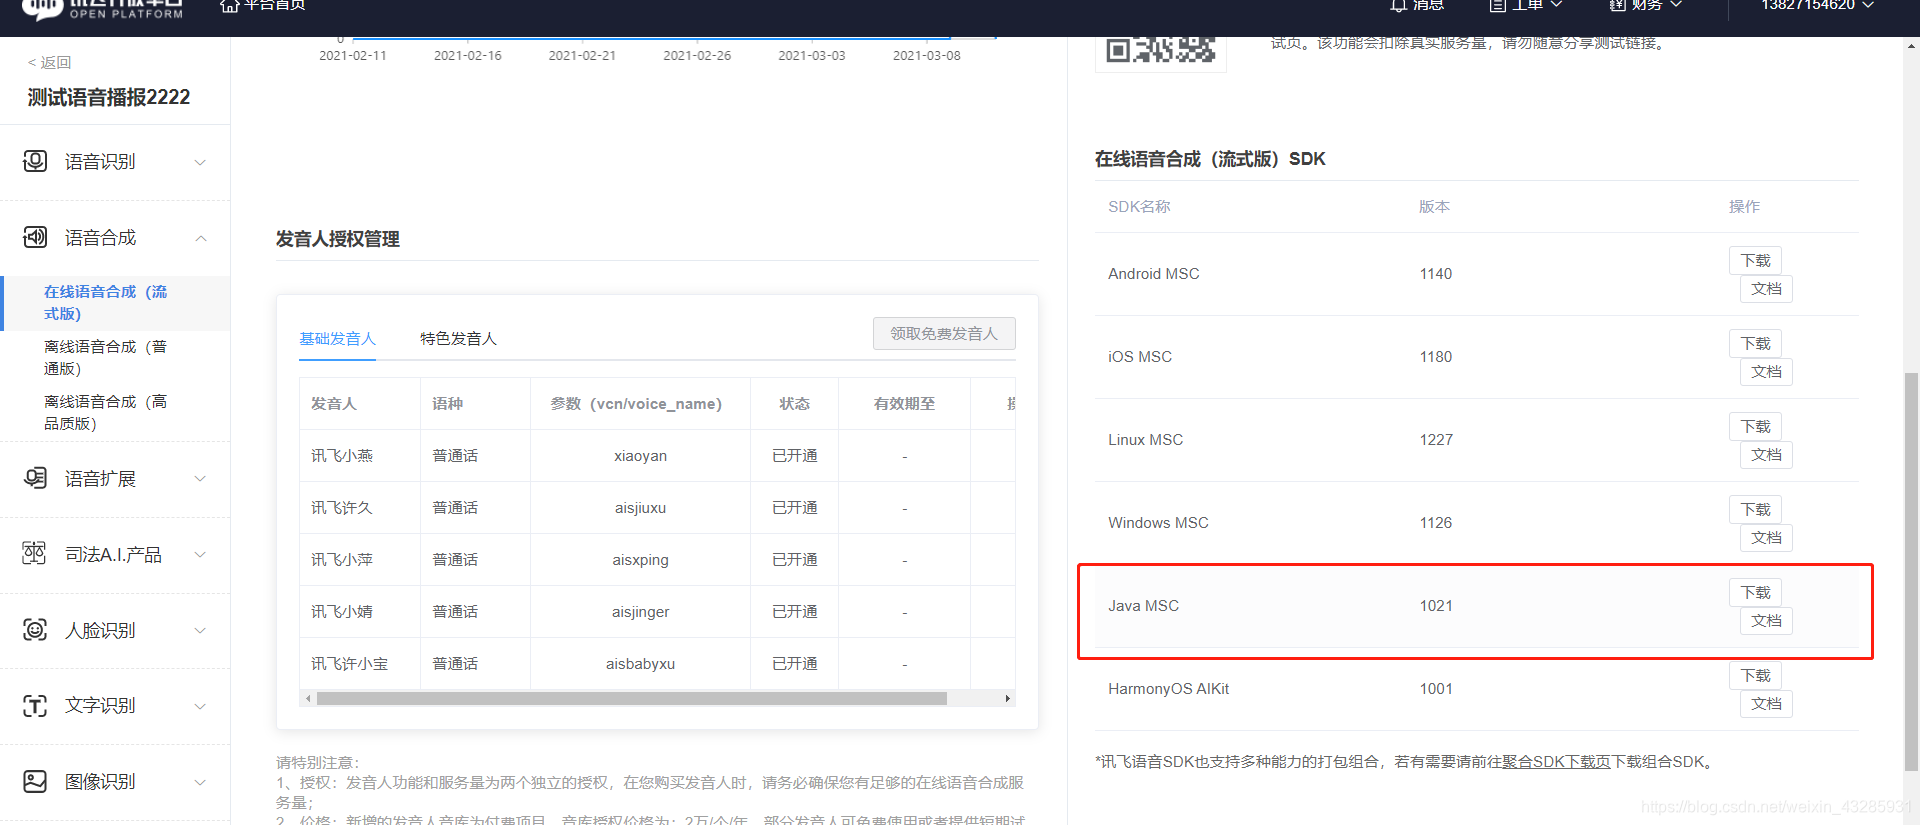Download the Java MSC SDK
Screen dimensions: 1920x825
tap(1755, 592)
